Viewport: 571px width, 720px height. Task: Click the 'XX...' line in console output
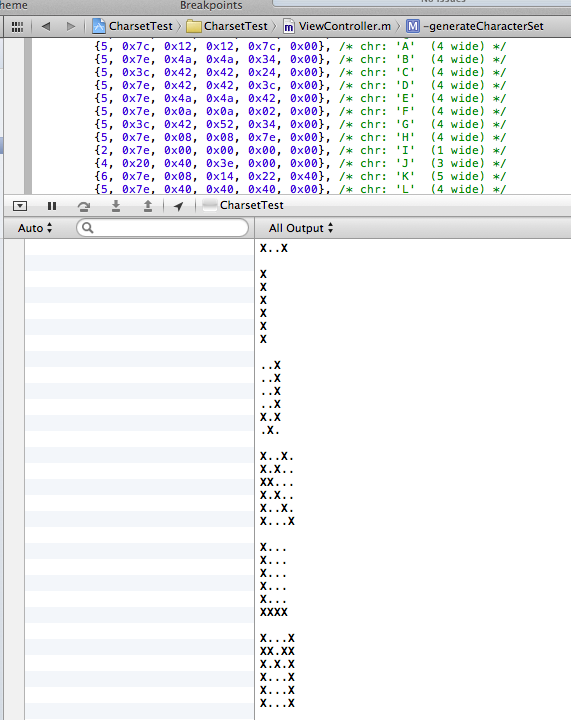tap(277, 482)
